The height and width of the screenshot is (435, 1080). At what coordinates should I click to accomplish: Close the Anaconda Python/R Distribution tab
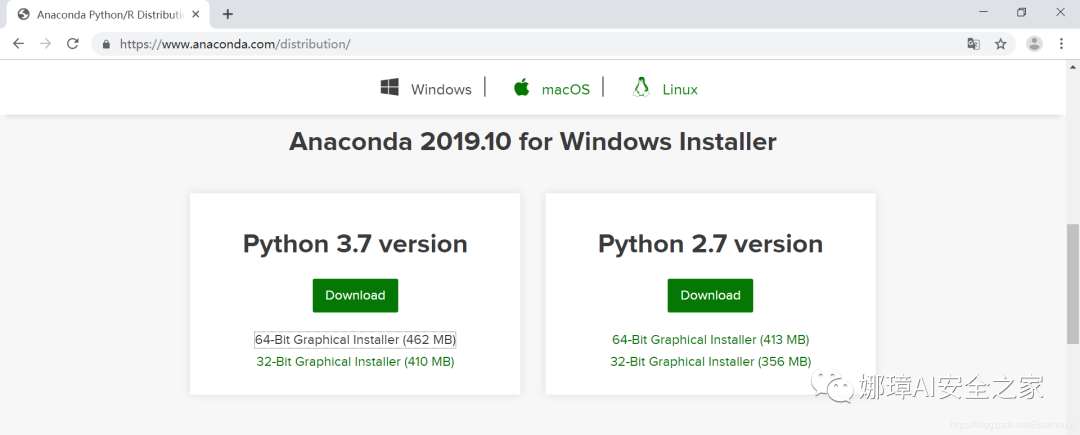click(x=196, y=14)
